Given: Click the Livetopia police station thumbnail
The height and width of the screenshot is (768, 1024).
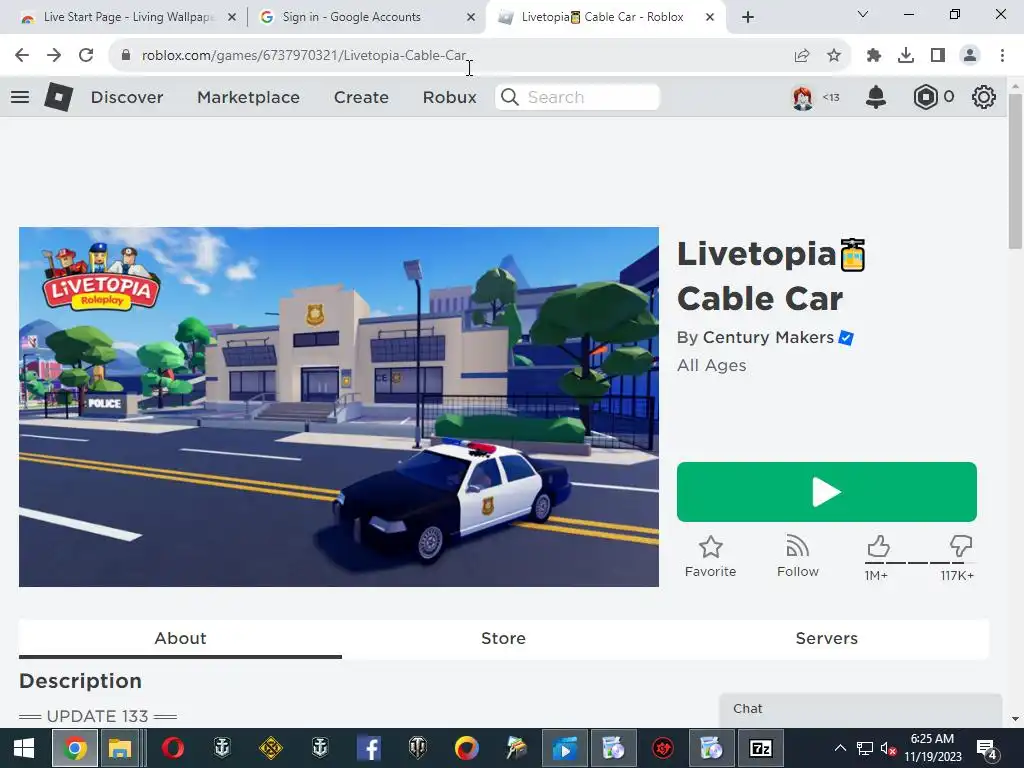Looking at the screenshot, I should pos(339,407).
